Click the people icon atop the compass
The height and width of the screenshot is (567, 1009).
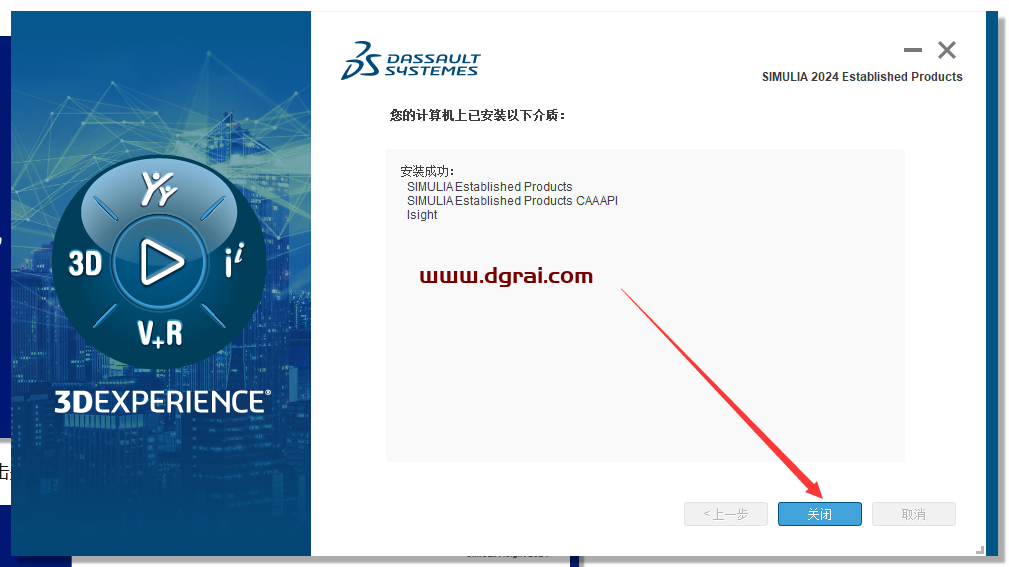(x=159, y=189)
